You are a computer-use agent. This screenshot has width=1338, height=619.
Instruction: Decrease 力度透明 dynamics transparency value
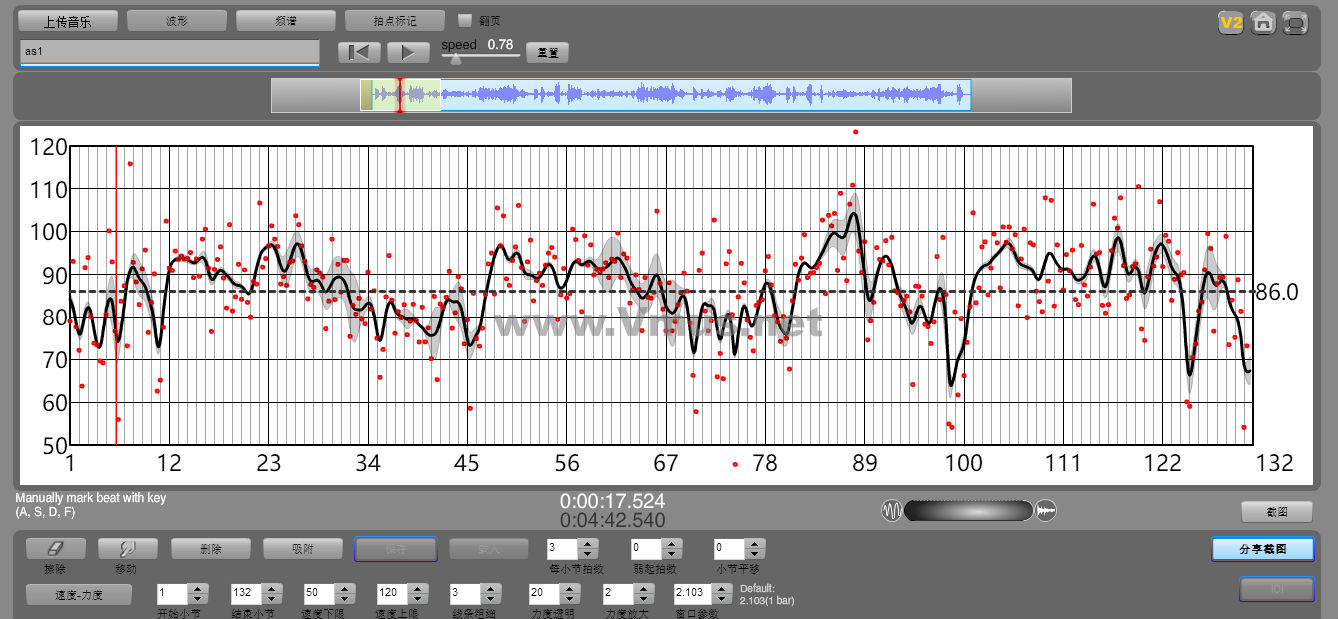click(x=572, y=598)
